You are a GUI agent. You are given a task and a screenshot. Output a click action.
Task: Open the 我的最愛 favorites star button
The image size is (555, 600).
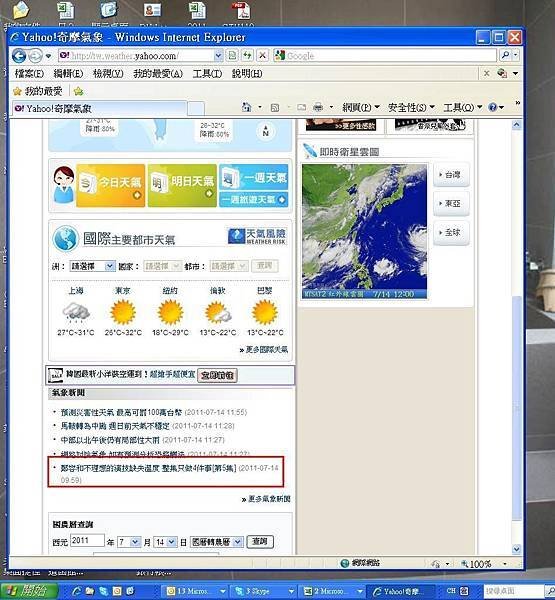pos(38,91)
